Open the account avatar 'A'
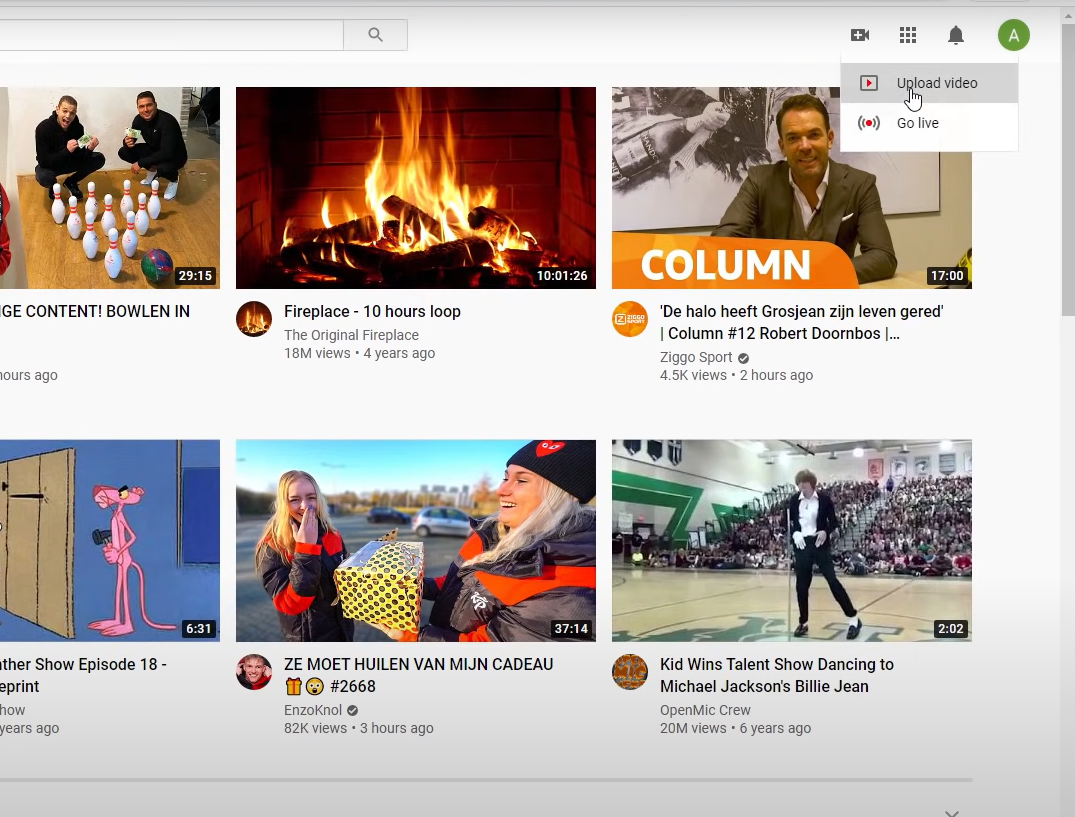 (1013, 35)
